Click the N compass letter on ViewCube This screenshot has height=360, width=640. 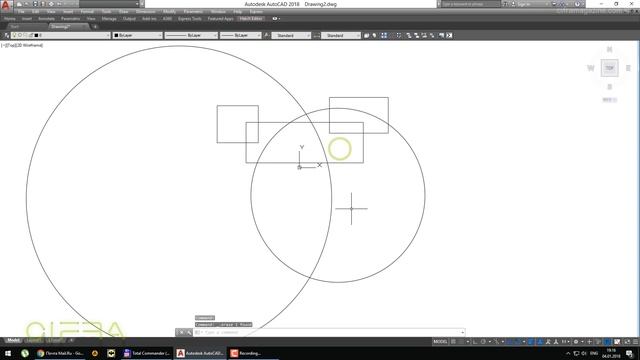pyautogui.click(x=609, y=49)
